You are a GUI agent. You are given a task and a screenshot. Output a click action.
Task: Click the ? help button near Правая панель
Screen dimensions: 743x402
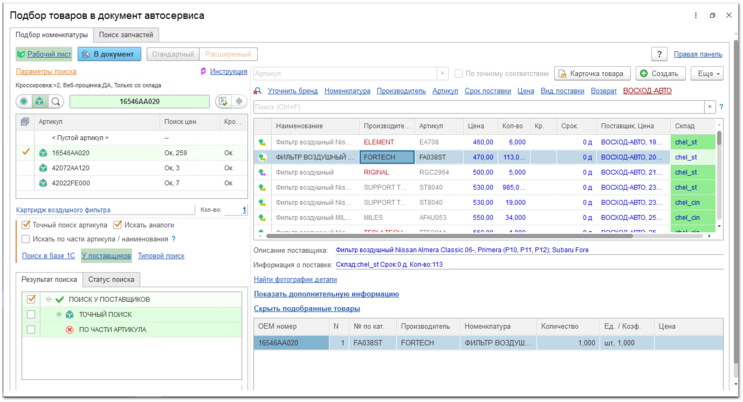click(x=659, y=55)
